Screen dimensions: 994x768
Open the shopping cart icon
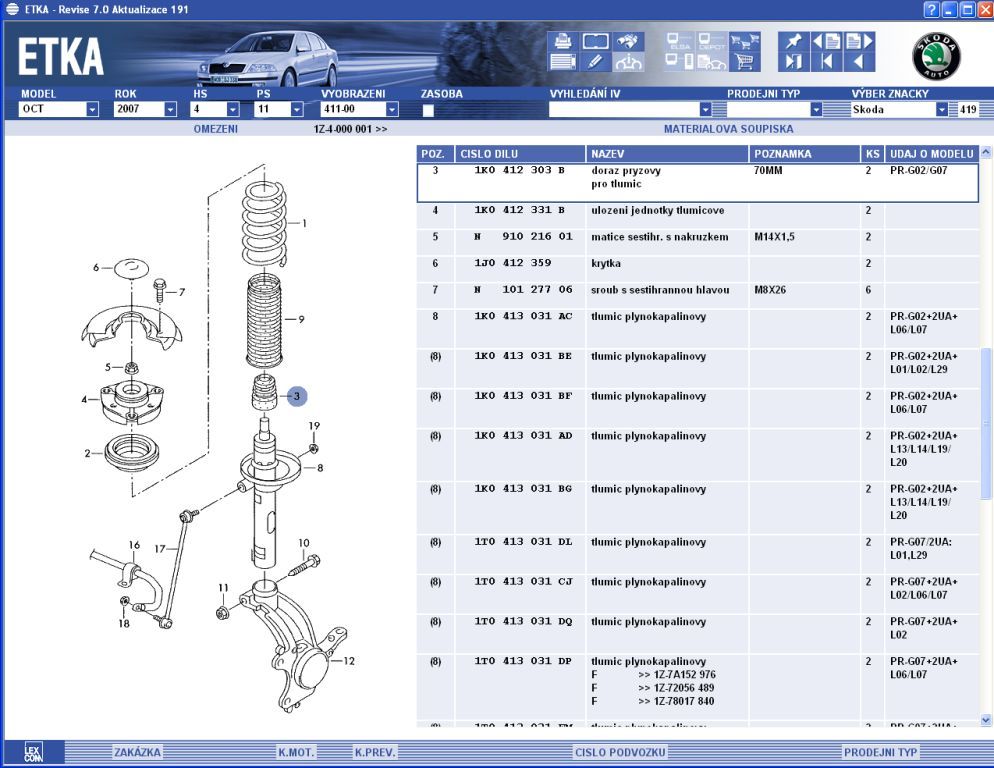[743, 62]
